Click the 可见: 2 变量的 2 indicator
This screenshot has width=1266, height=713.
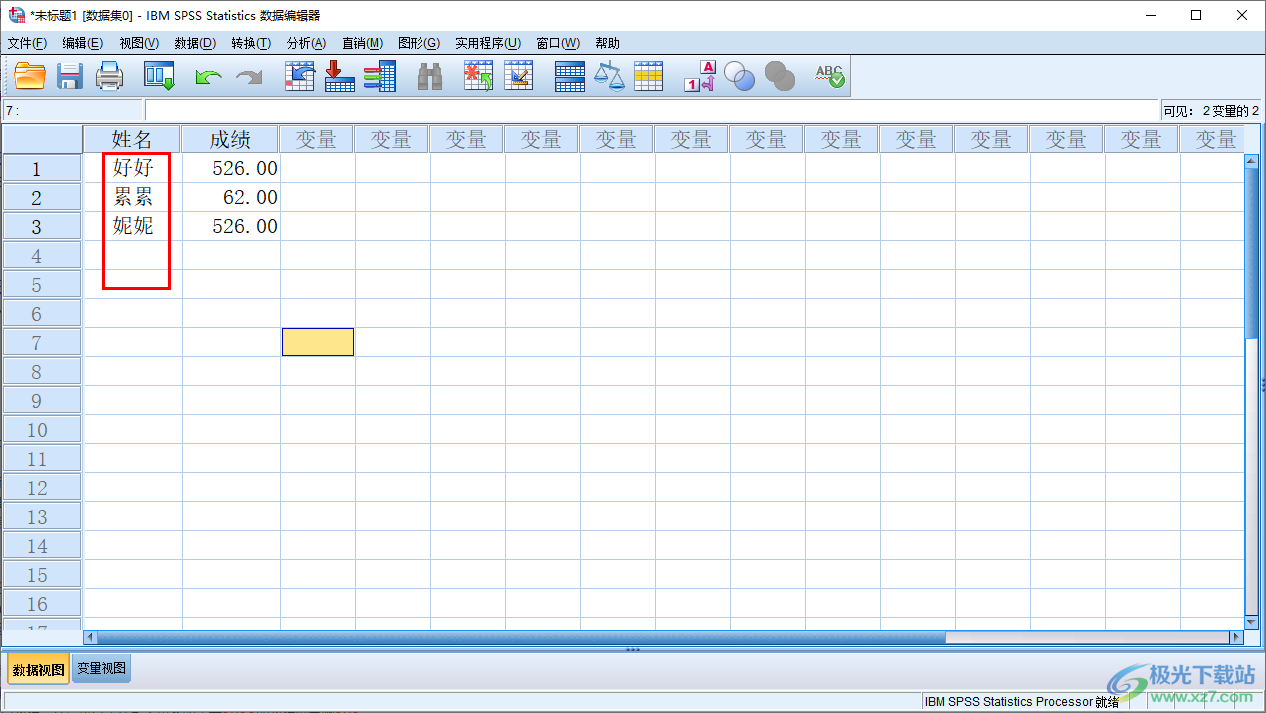point(1211,111)
